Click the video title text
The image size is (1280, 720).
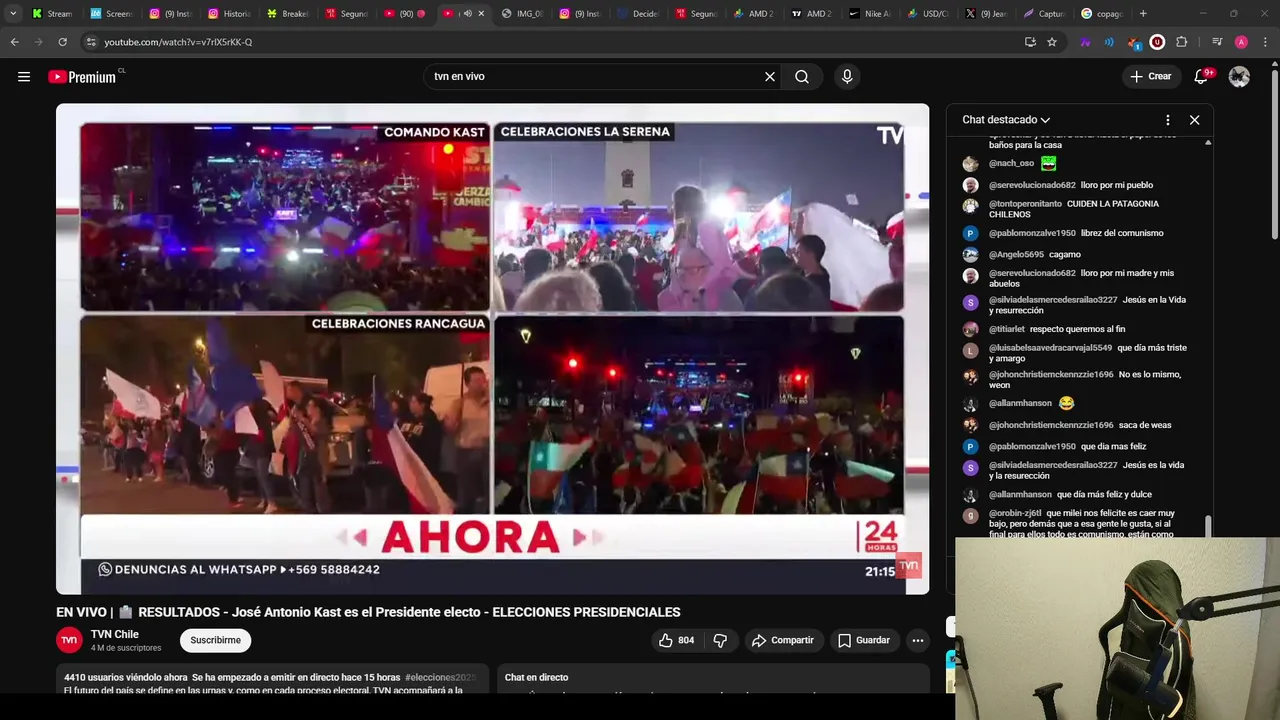368,612
